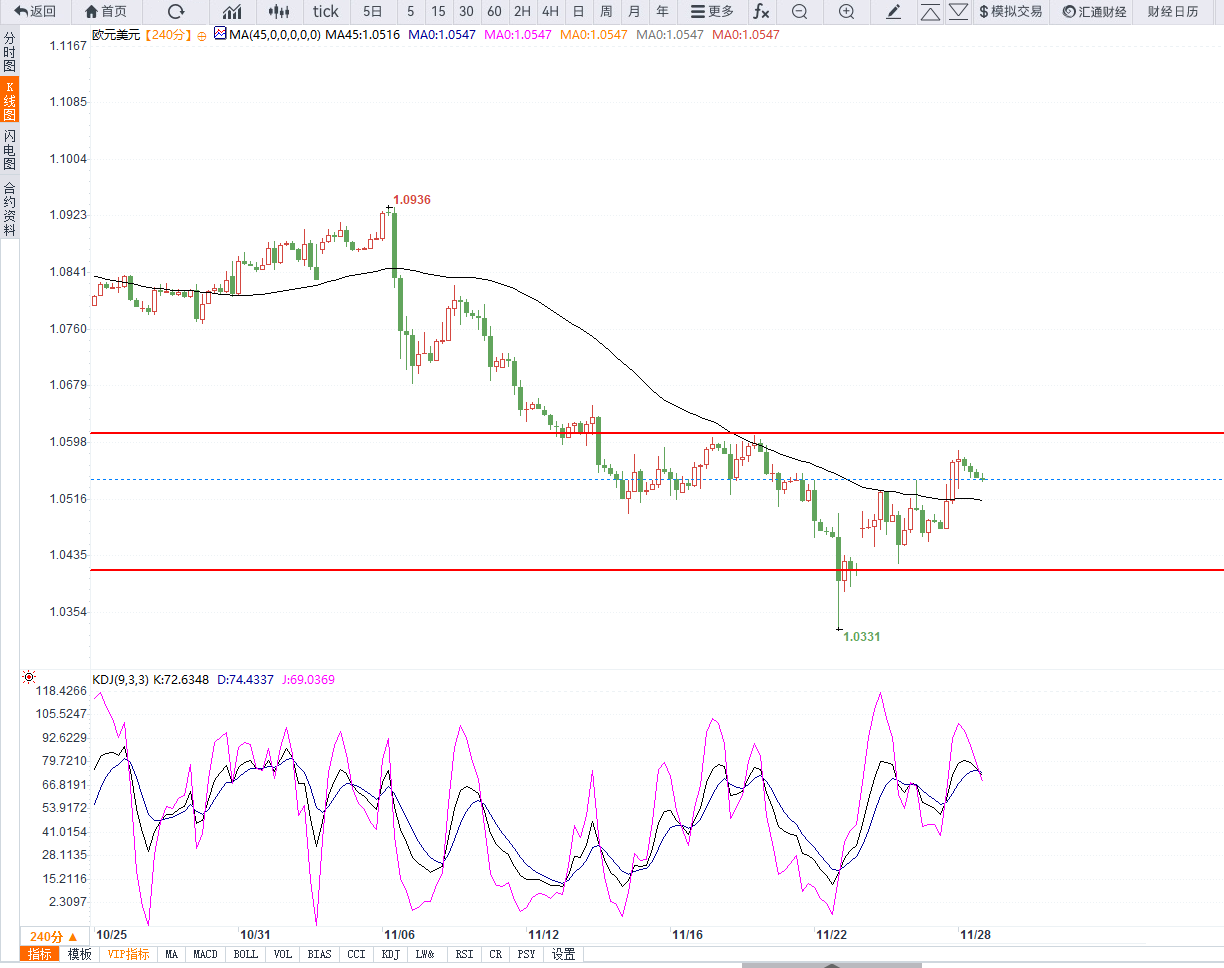This screenshot has height=968, width=1224.
Task: Apply the CR indicator
Action: 496,954
